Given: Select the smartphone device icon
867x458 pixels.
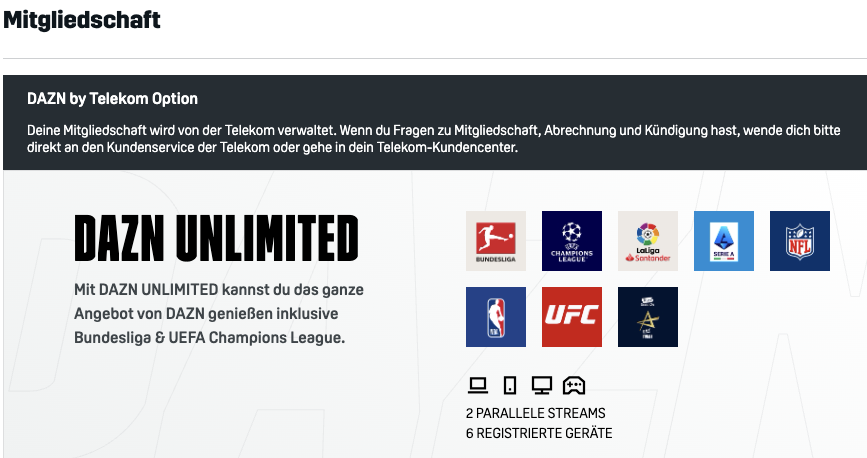Looking at the screenshot, I should coord(510,385).
